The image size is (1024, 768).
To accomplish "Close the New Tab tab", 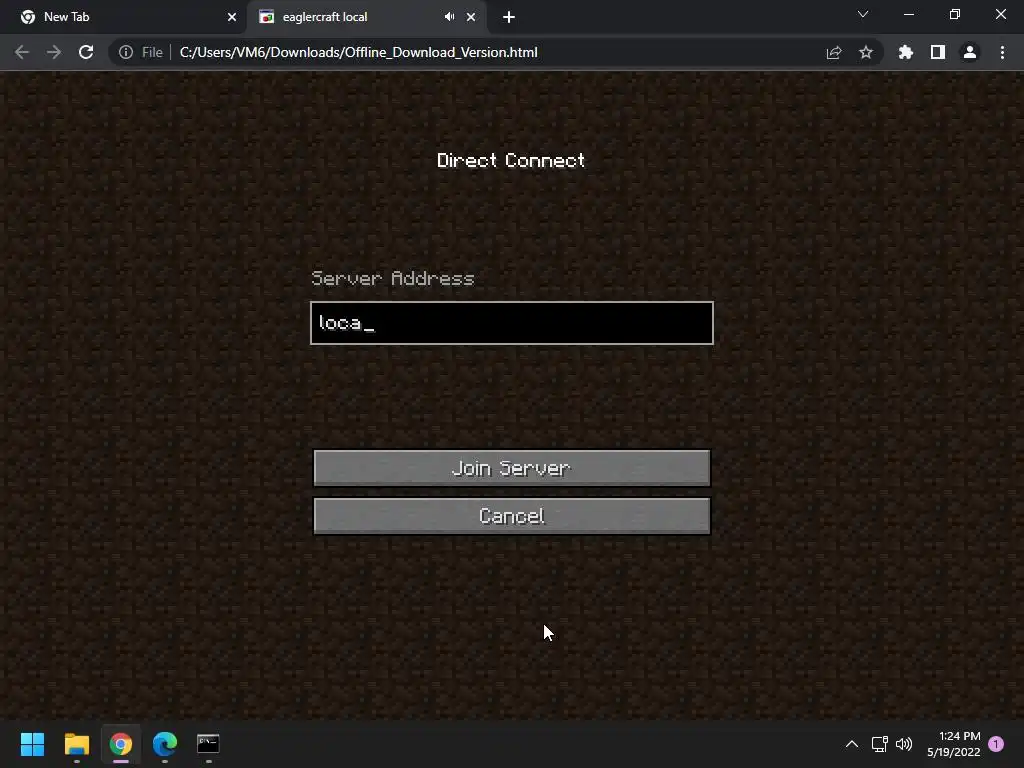I will pyautogui.click(x=232, y=17).
